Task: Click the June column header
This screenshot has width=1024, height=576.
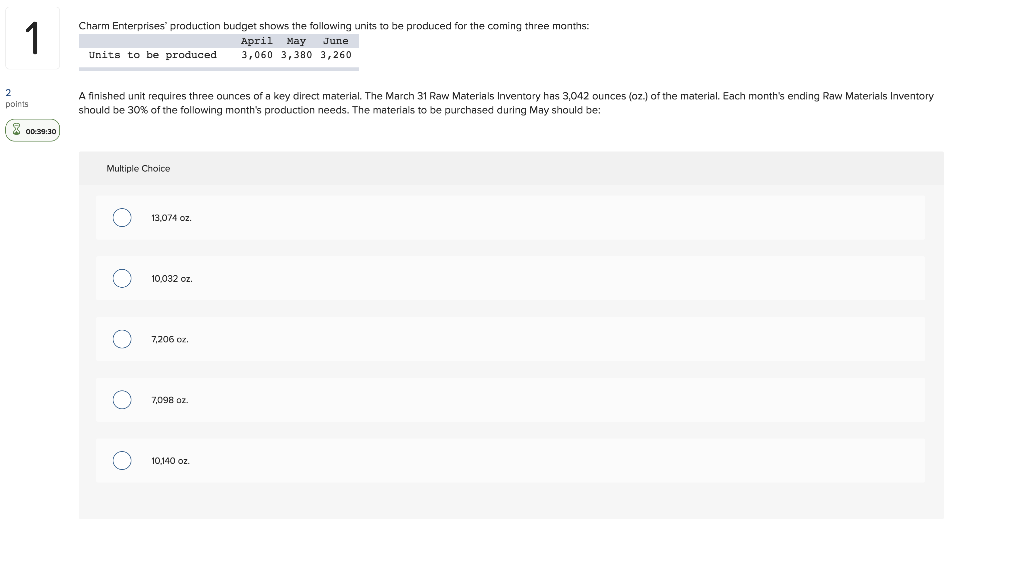Action: 335,41
